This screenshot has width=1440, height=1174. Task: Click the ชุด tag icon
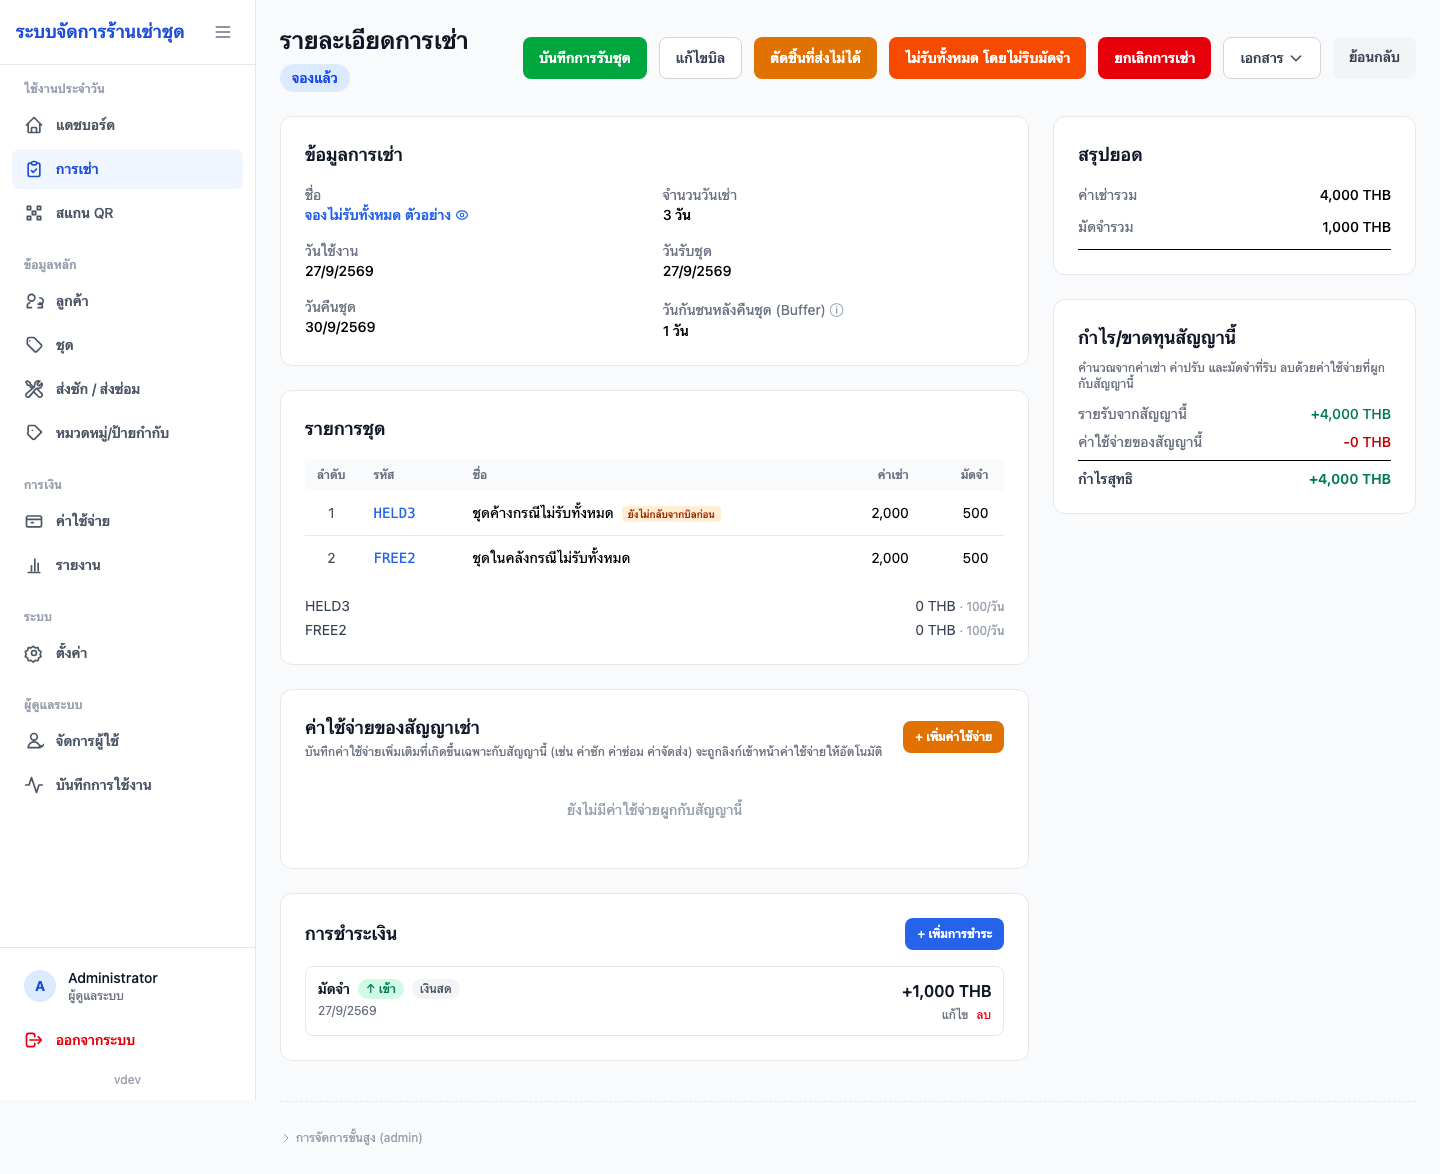(34, 345)
